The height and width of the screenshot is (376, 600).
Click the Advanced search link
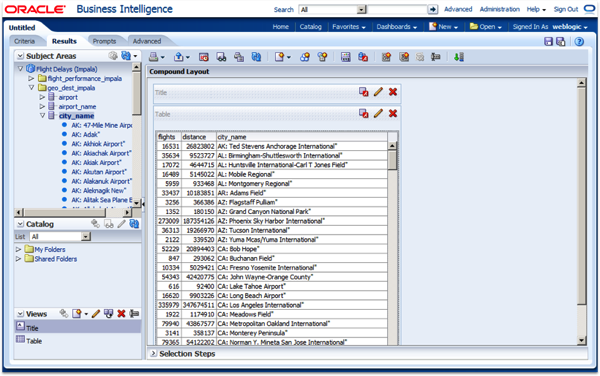point(458,9)
